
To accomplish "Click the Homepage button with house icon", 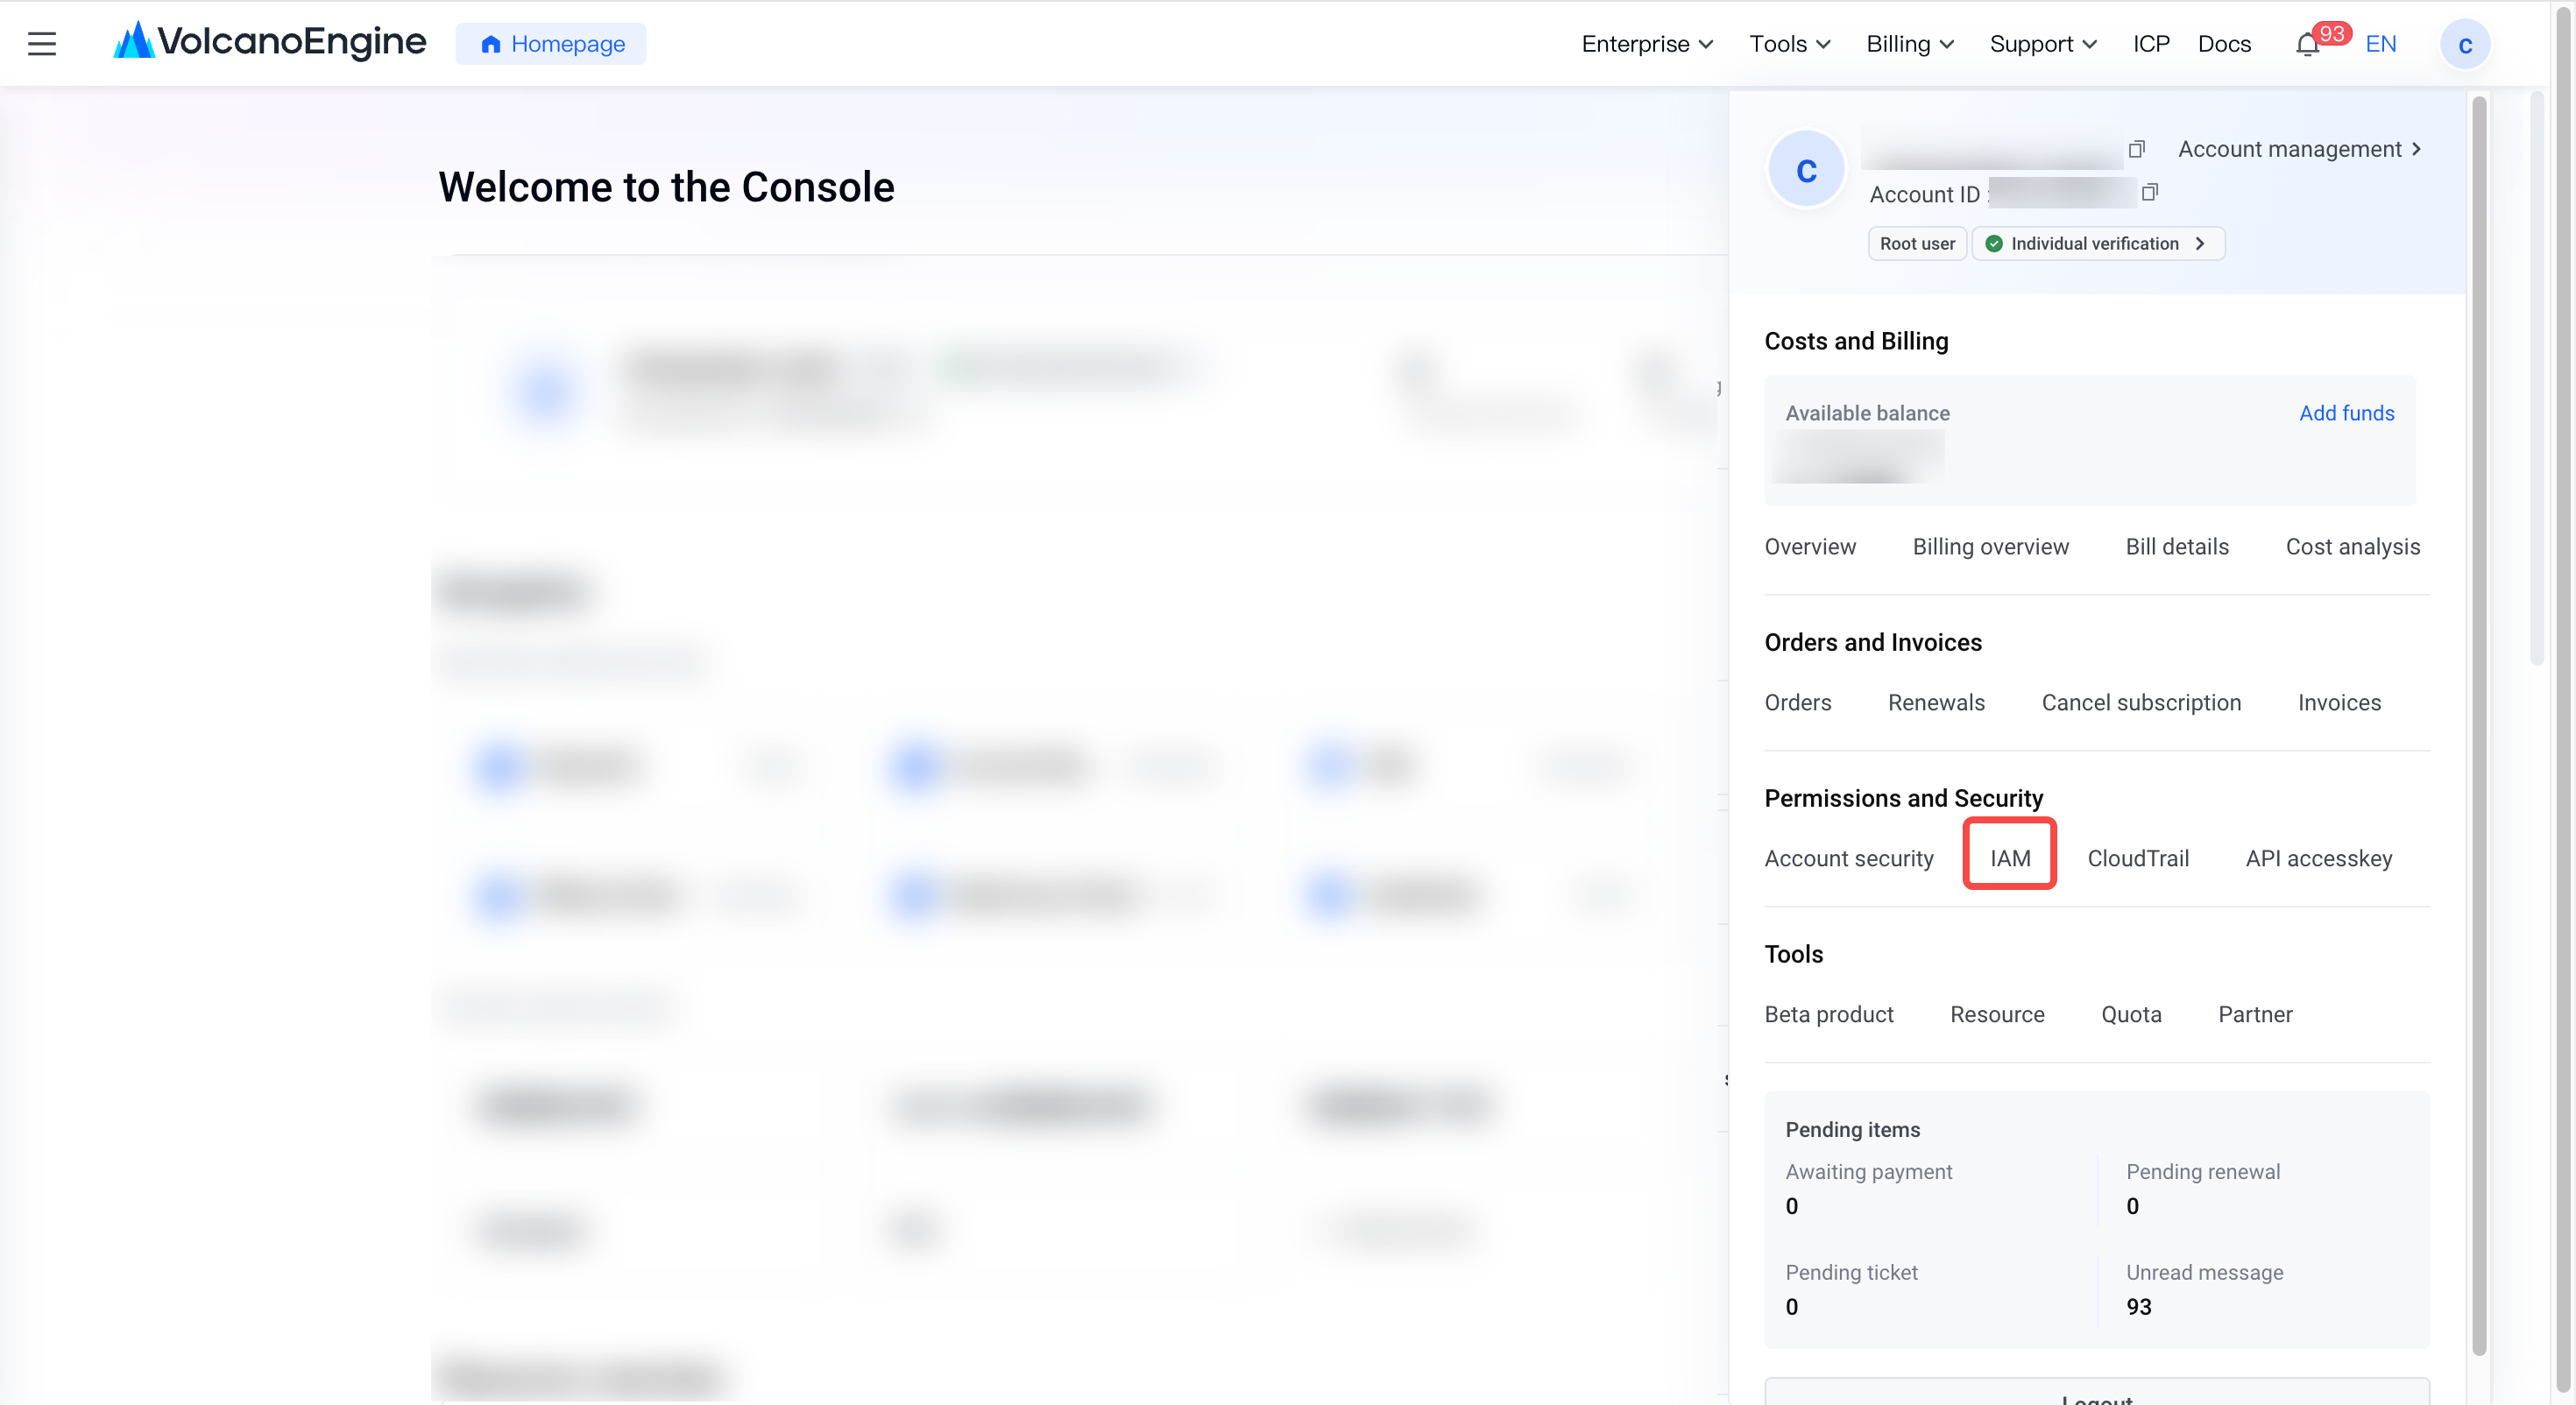I will coord(551,44).
